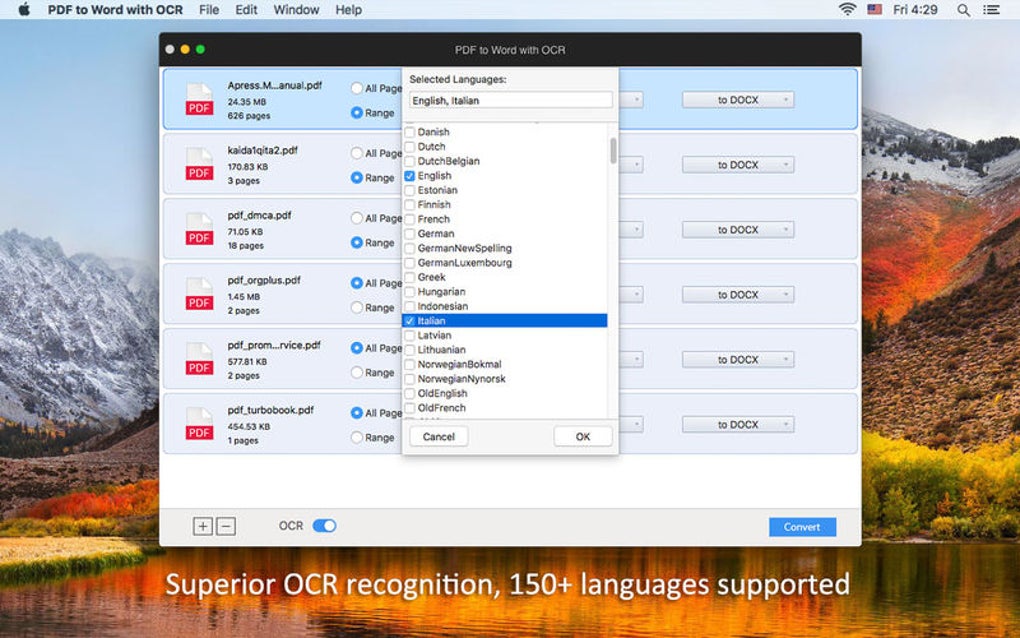The image size is (1020, 638).
Task: Remove a file with the minus icon
Action: click(226, 526)
